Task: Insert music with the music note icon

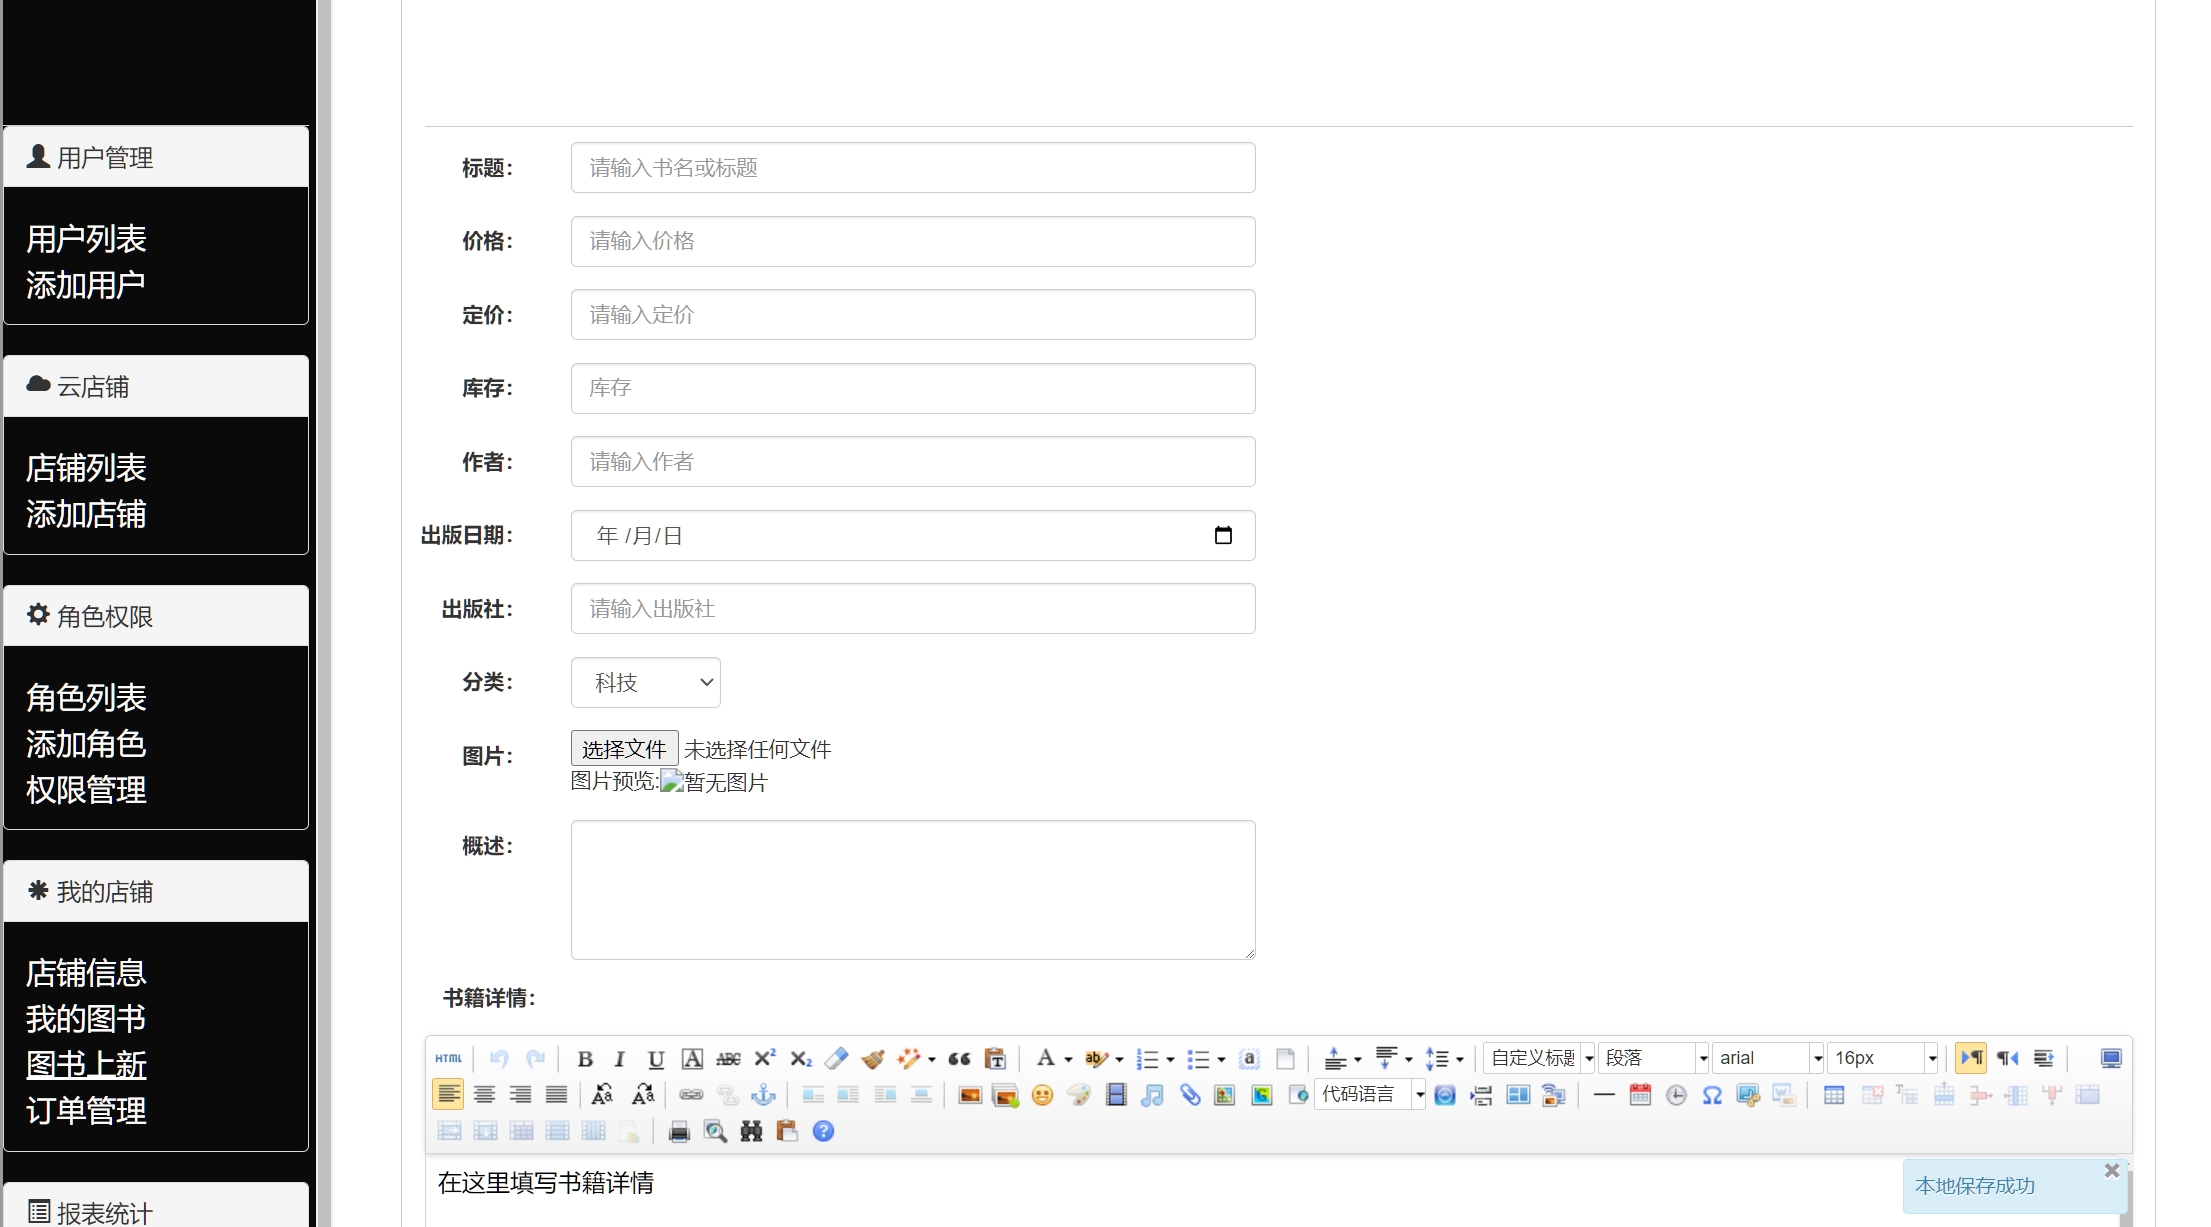Action: pos(1152,1095)
